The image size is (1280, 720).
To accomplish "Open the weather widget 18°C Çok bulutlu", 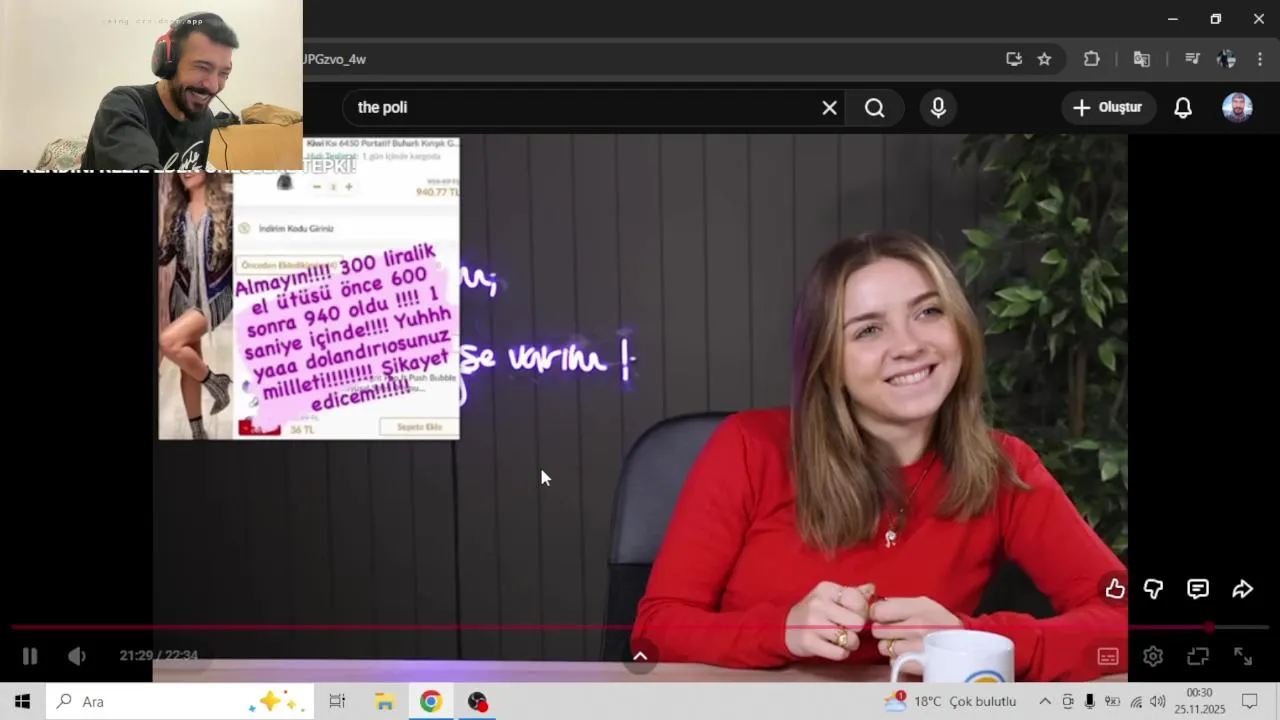I will (x=950, y=701).
